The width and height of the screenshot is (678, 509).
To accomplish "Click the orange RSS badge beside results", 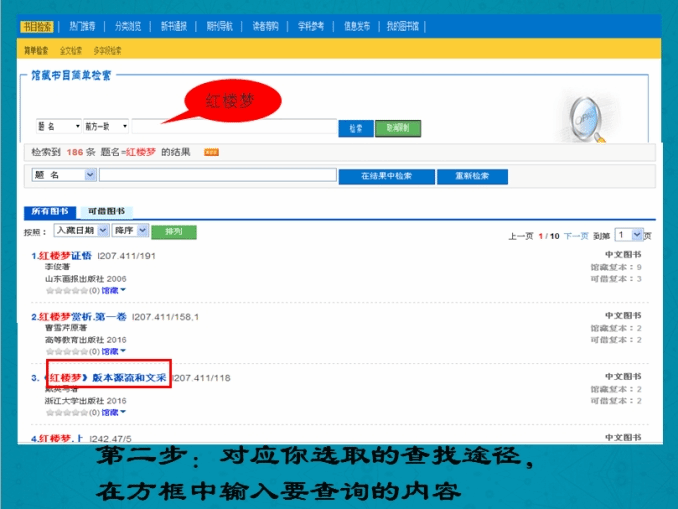I will coord(211,152).
